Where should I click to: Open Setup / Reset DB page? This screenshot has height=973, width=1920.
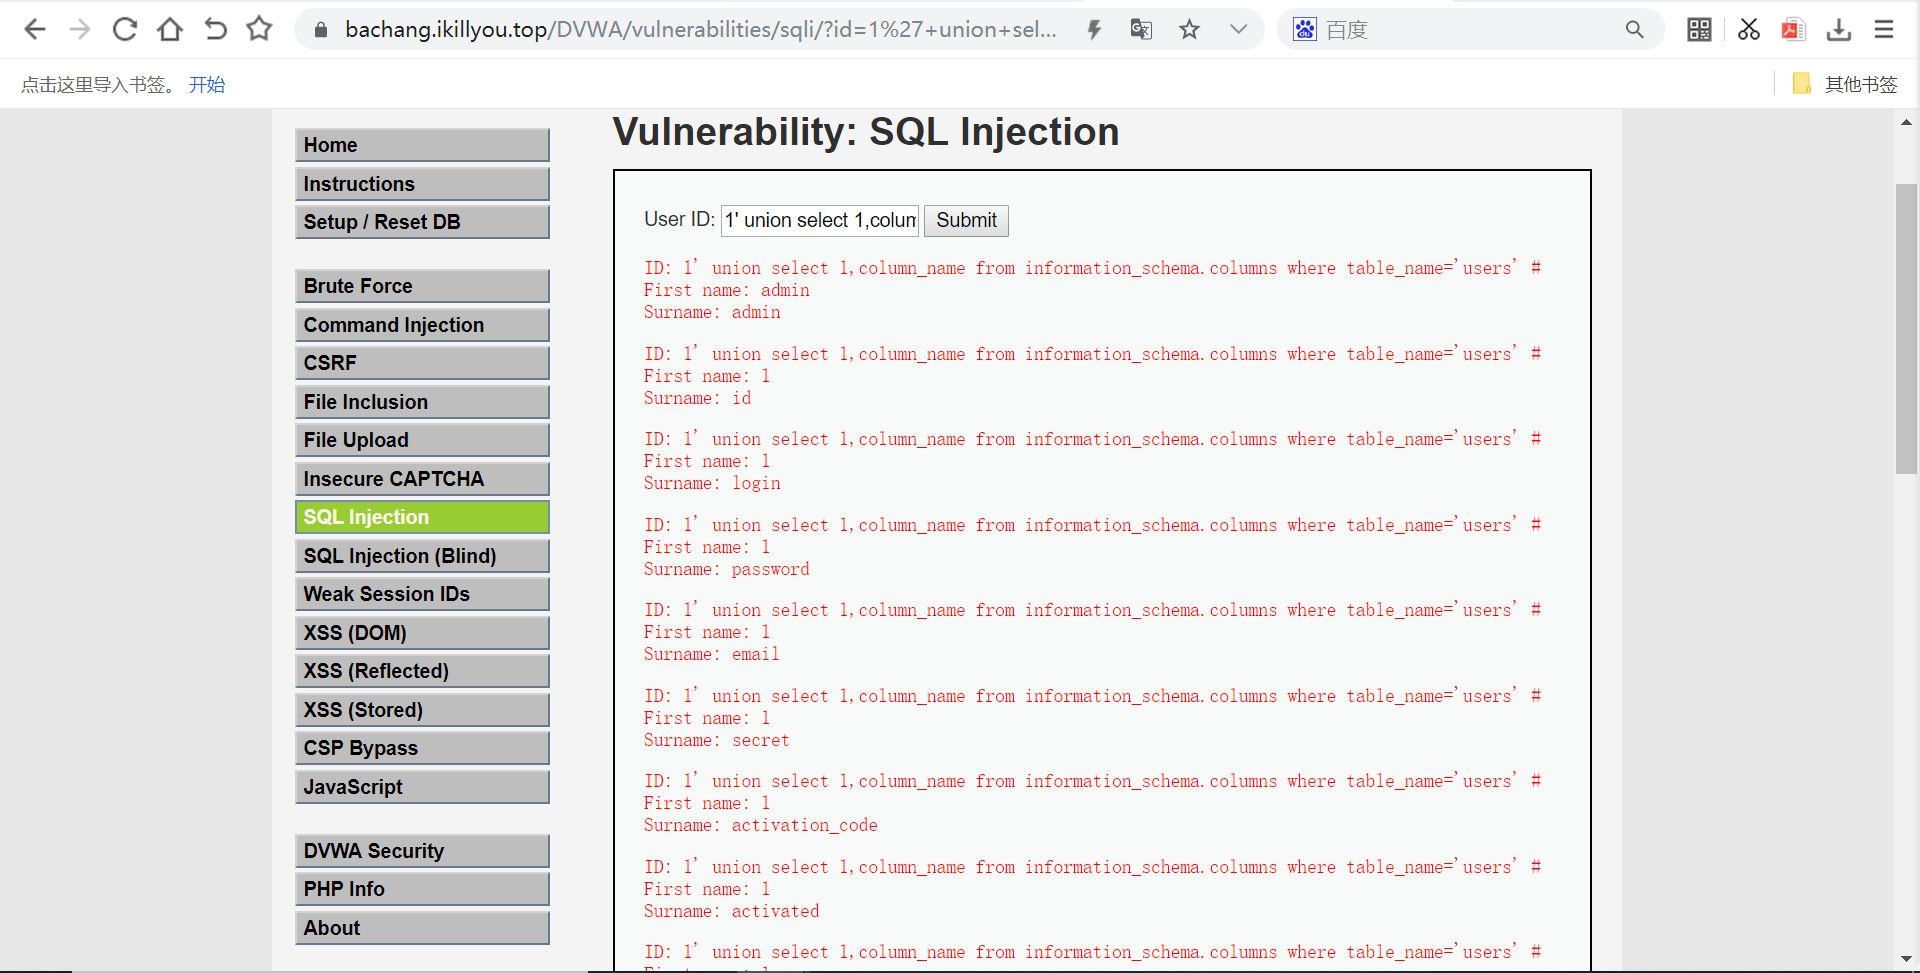pyautogui.click(x=422, y=222)
